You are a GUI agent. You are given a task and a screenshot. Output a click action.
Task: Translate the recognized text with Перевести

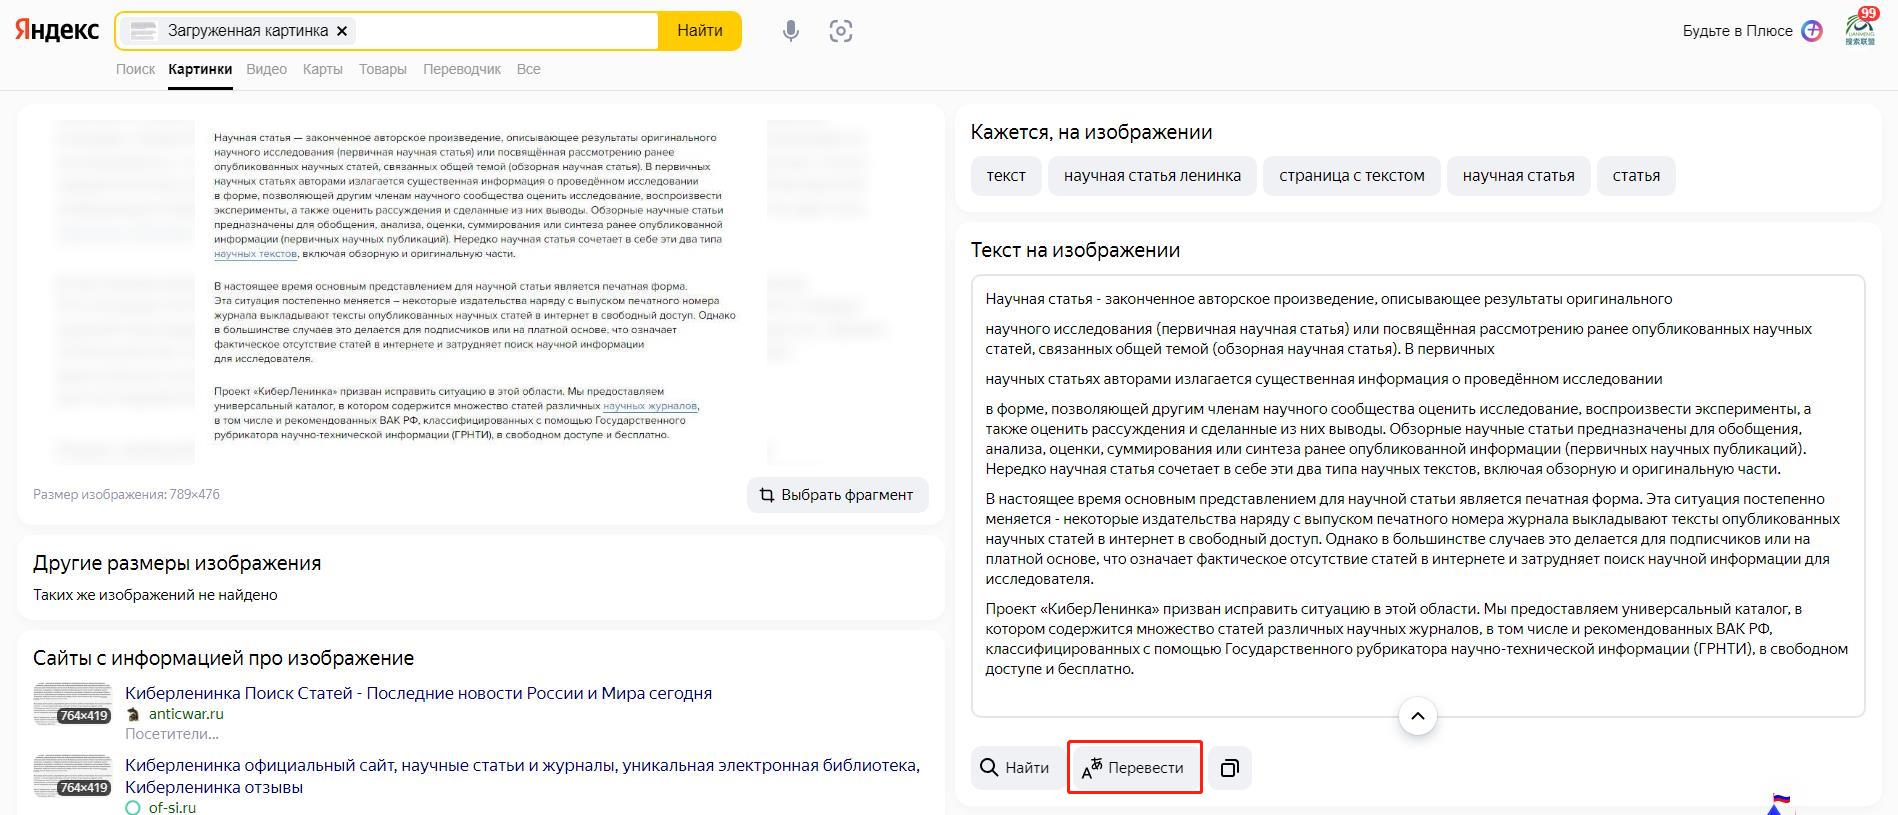pos(1134,768)
